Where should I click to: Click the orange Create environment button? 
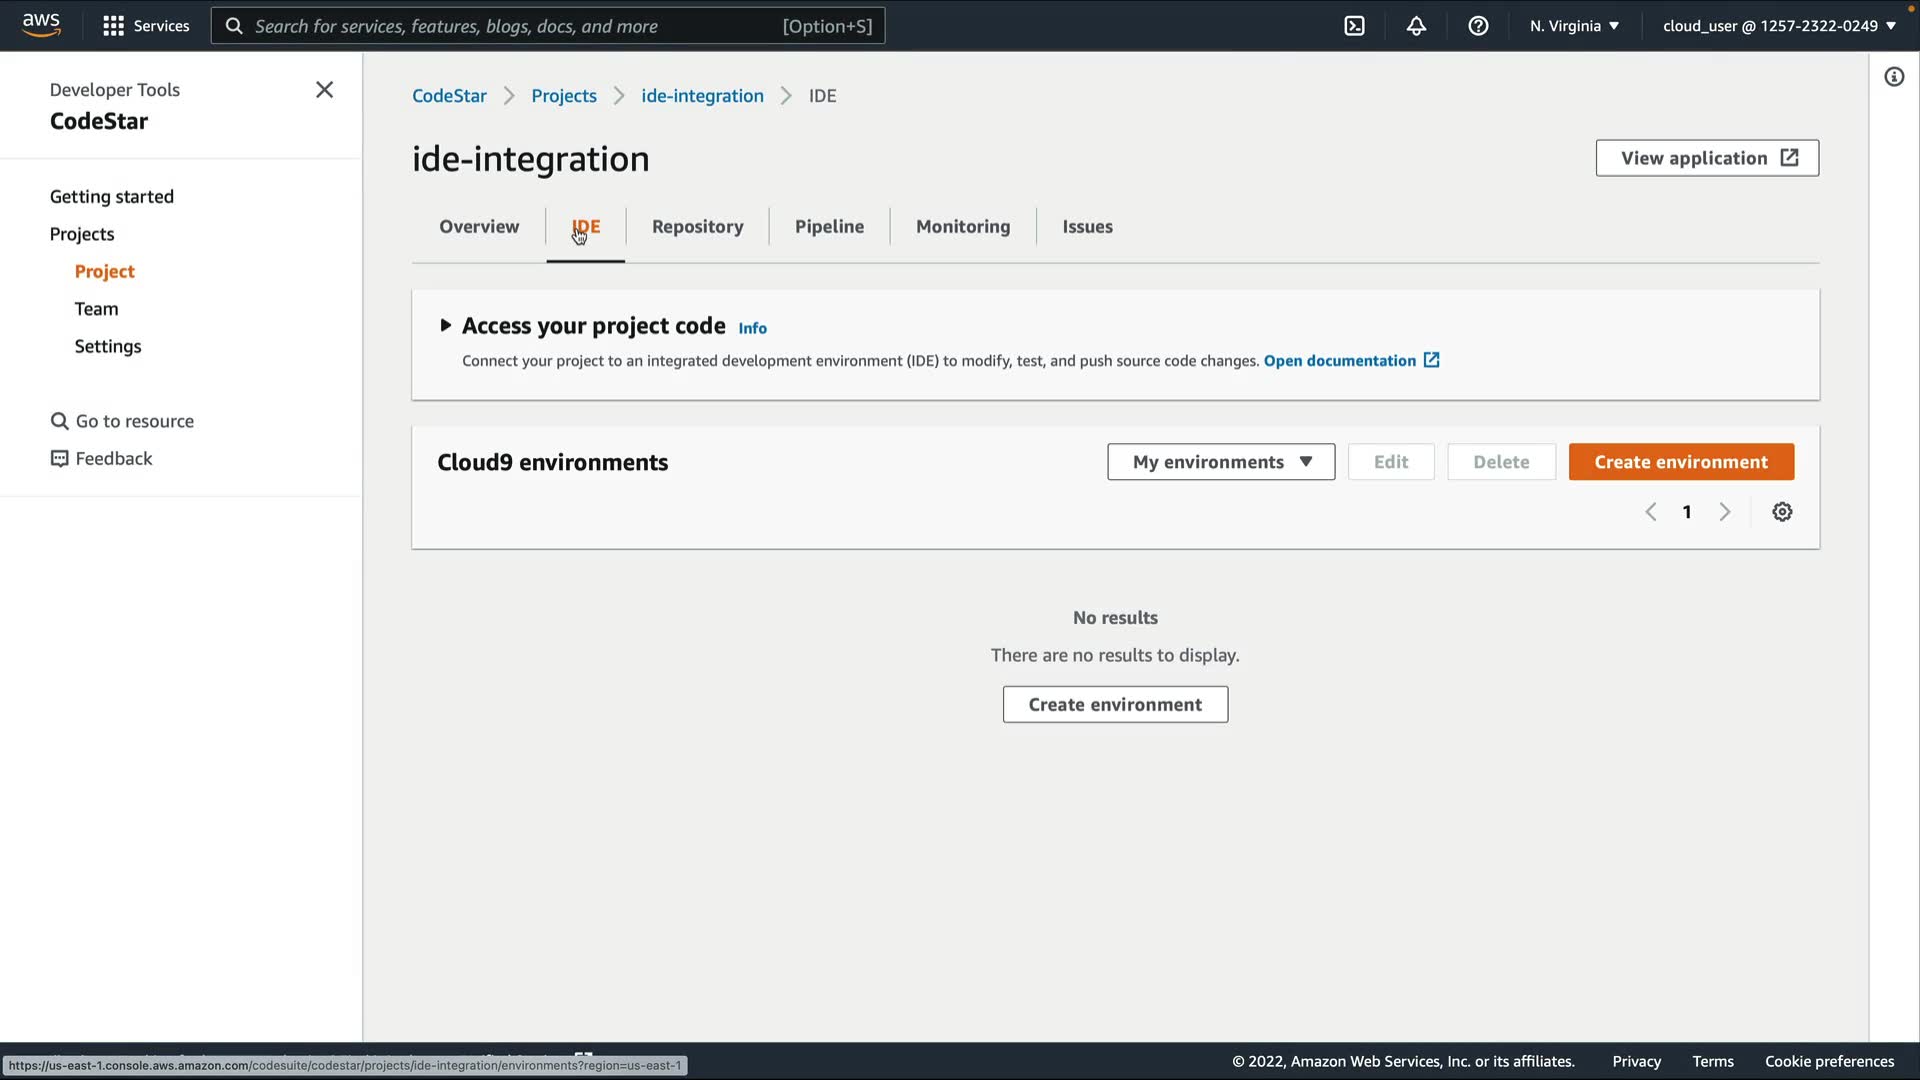[x=1680, y=462]
